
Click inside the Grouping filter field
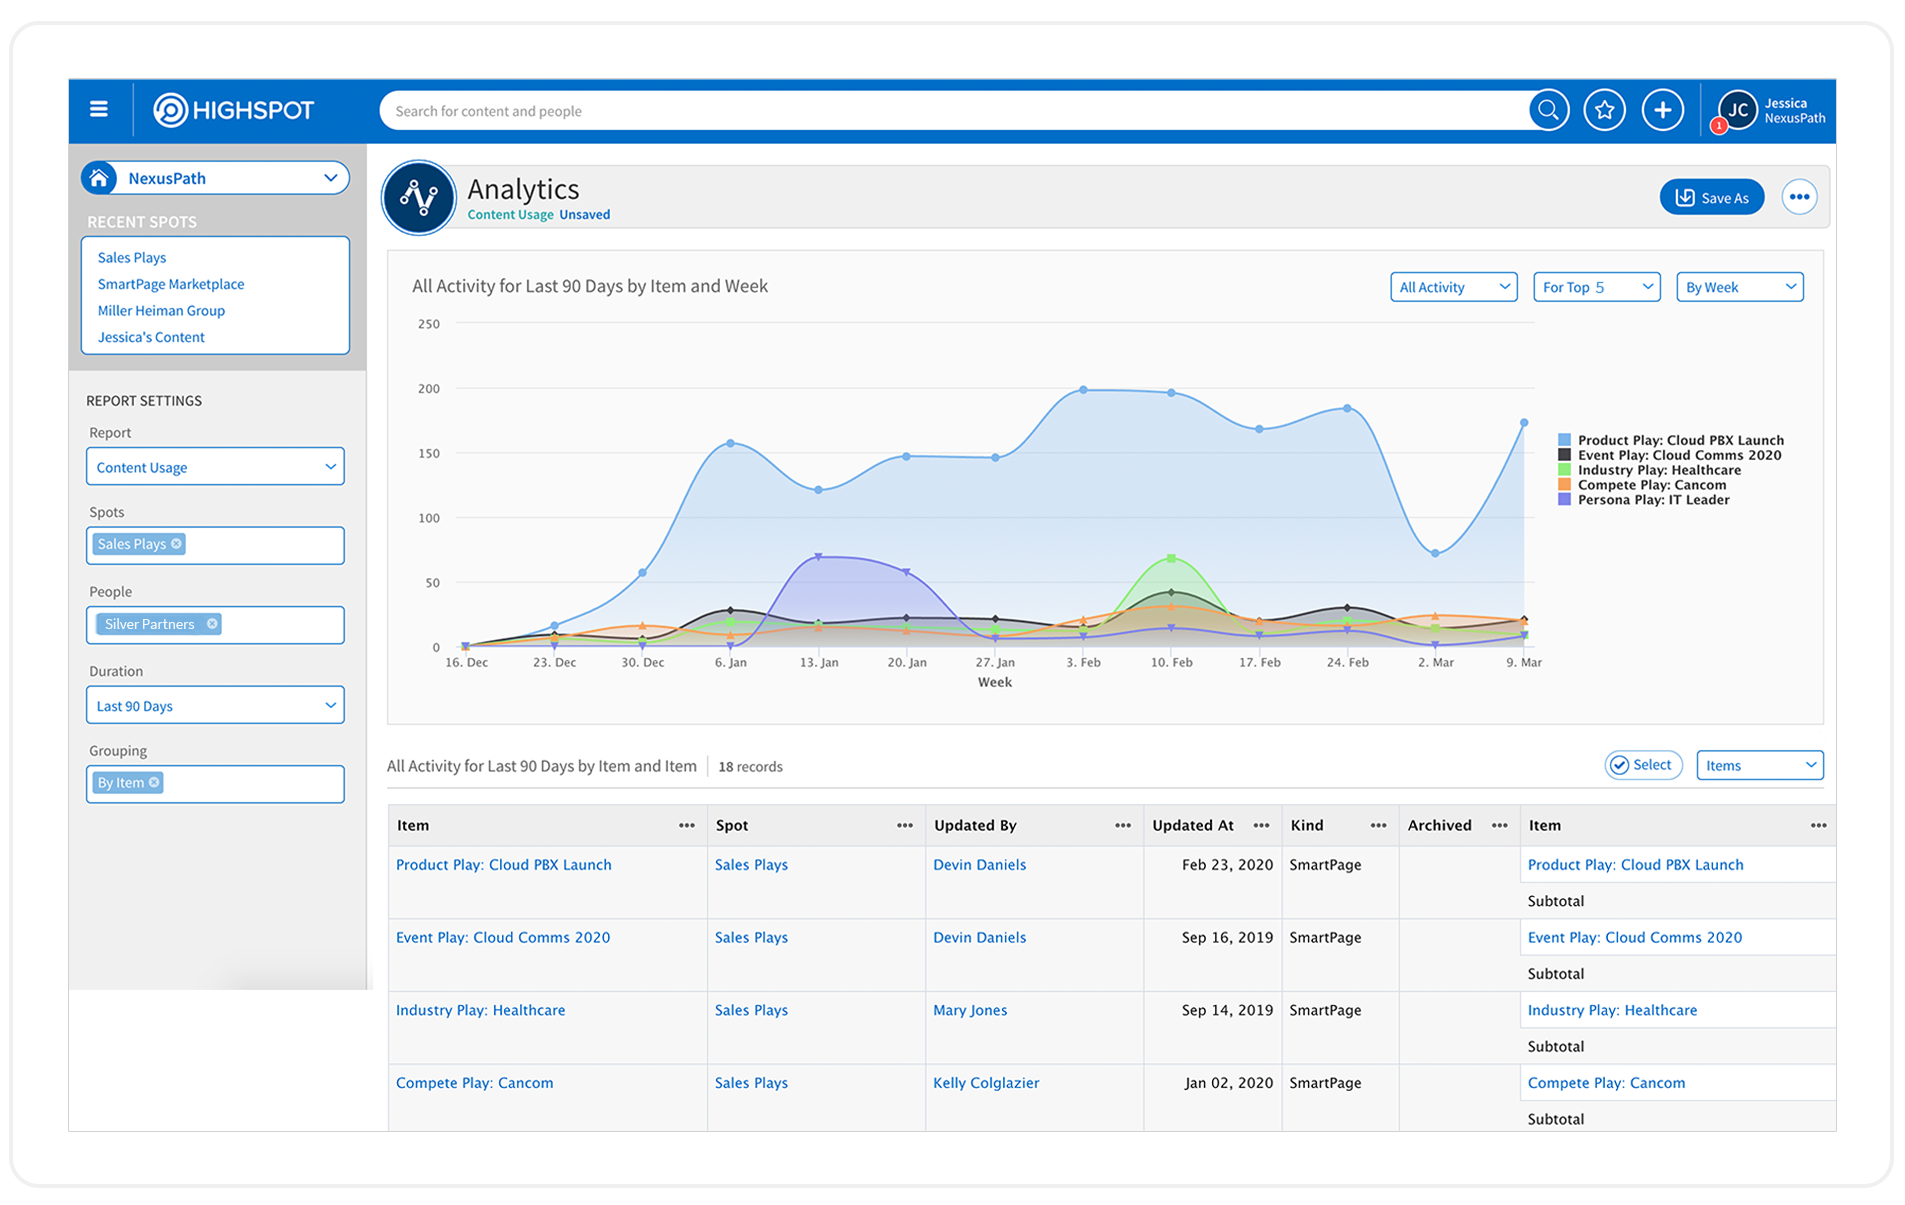tap(215, 784)
